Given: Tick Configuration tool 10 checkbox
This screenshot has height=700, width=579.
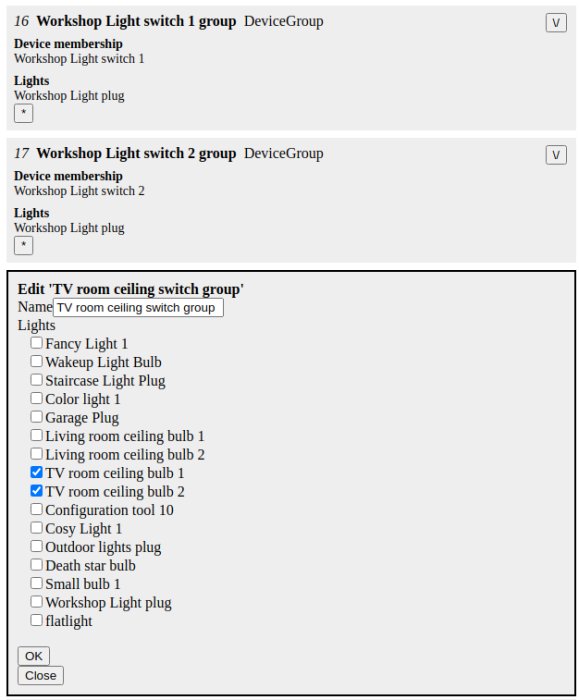Looking at the screenshot, I should pyautogui.click(x=36, y=509).
